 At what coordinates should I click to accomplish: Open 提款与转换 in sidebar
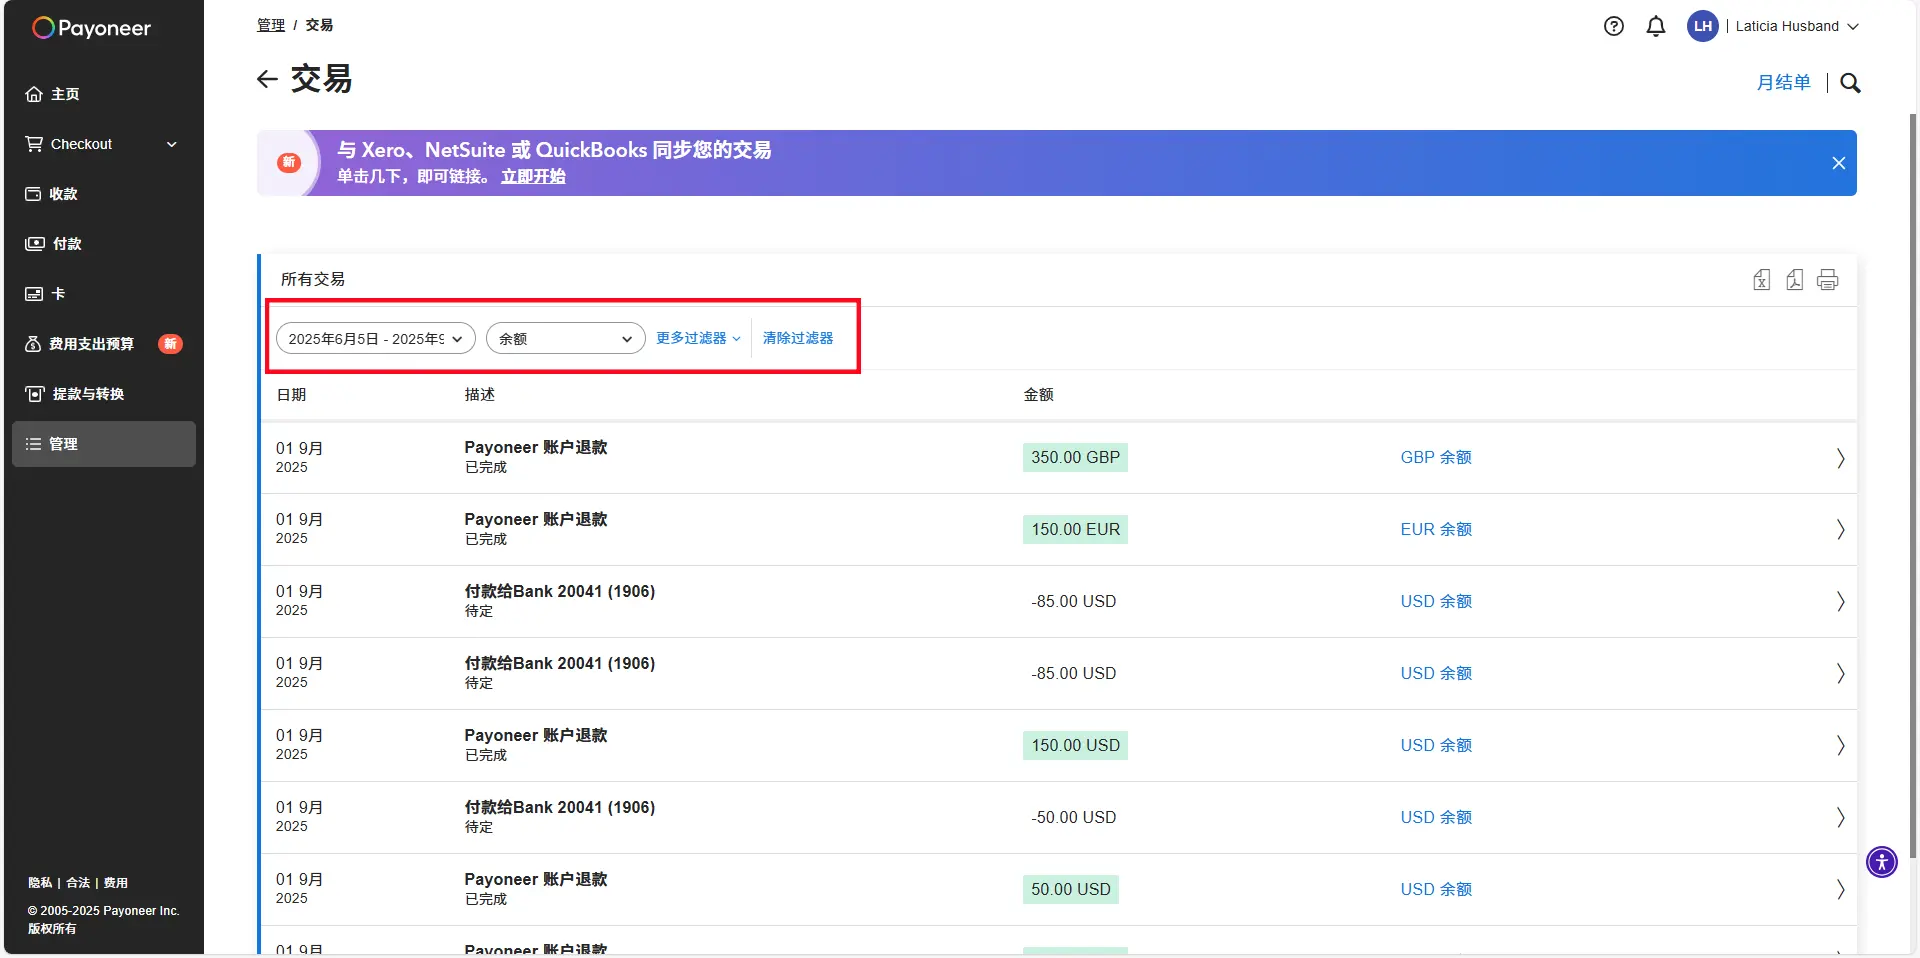click(104, 394)
